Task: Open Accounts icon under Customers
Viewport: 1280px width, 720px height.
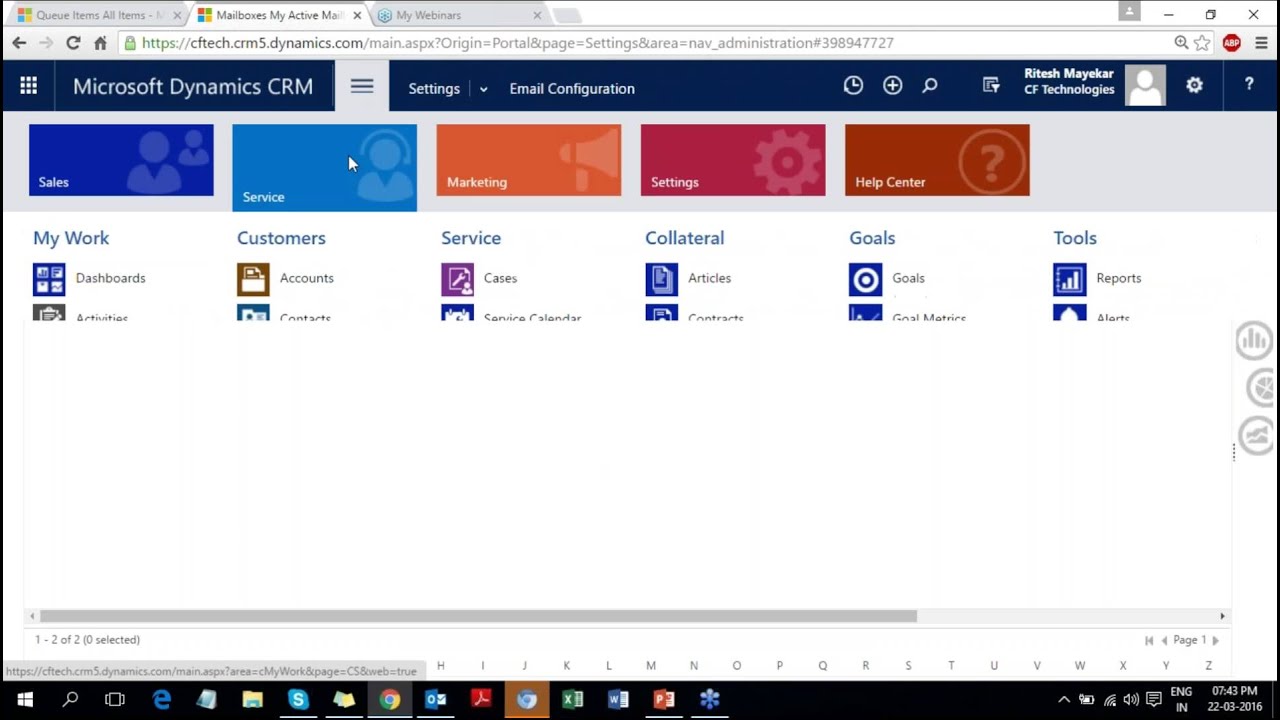Action: tap(253, 279)
